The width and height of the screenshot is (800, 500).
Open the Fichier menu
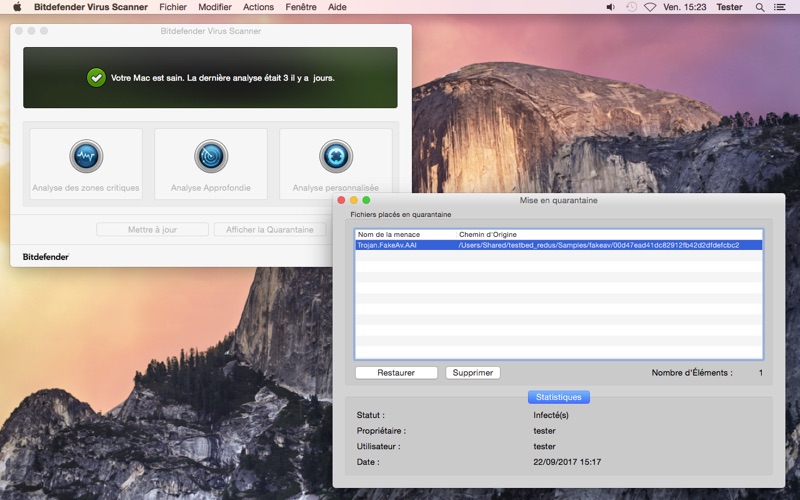(x=173, y=7)
